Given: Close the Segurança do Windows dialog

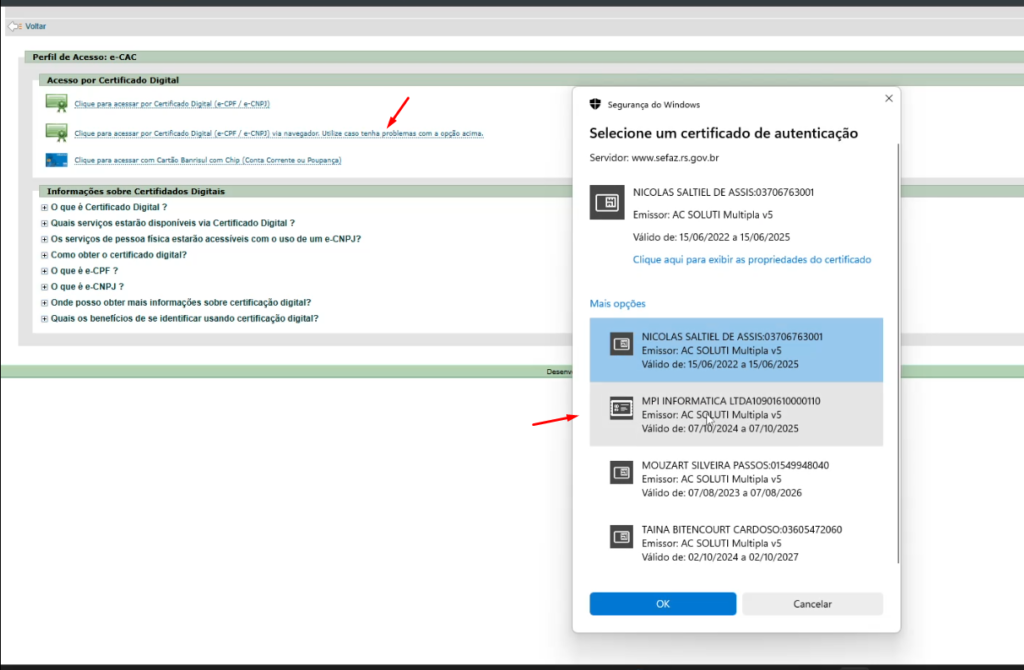Looking at the screenshot, I should tap(888, 99).
